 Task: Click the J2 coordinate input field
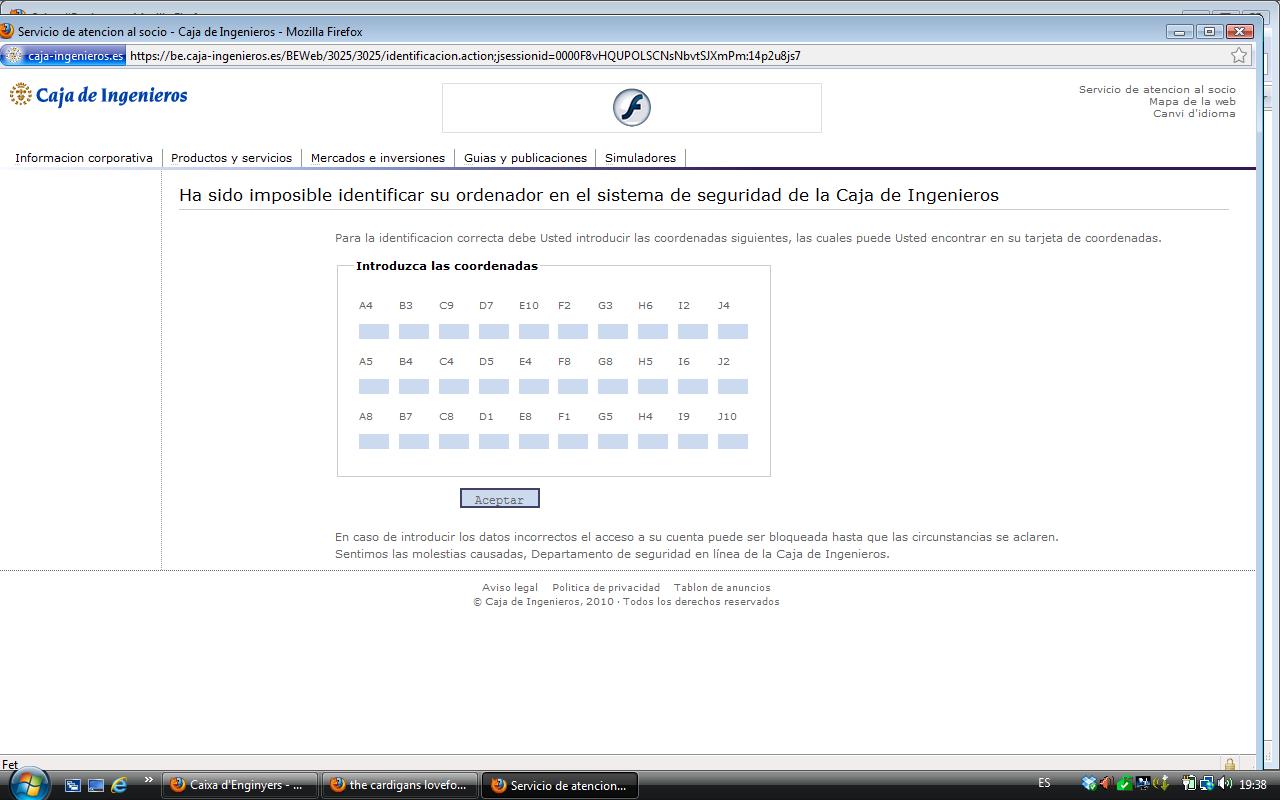tap(733, 386)
